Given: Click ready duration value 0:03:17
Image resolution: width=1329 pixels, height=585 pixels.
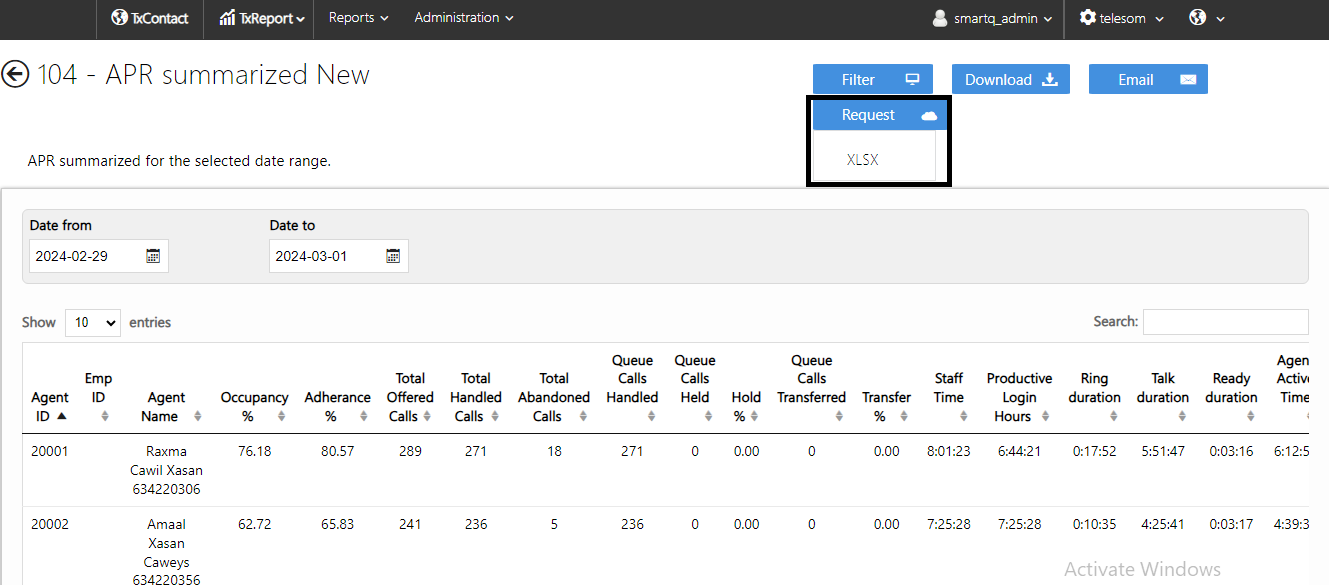Looking at the screenshot, I should 1231,524.
